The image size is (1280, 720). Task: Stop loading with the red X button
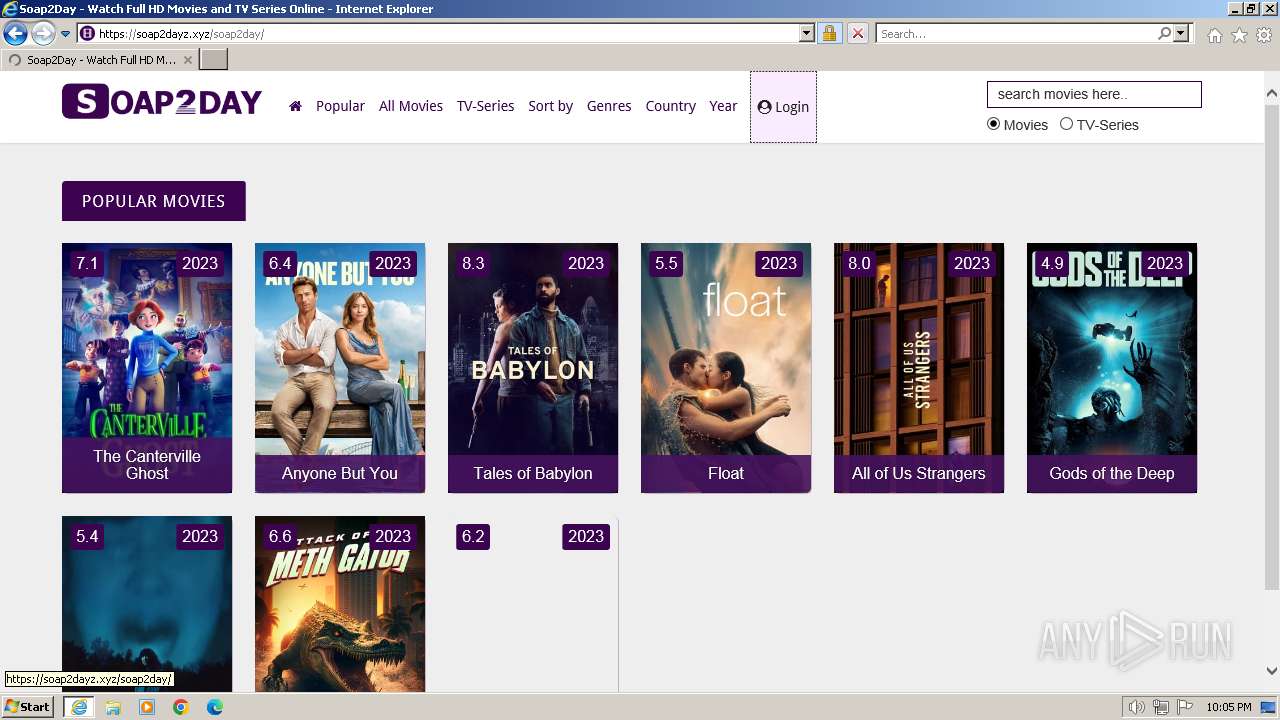pyautogui.click(x=857, y=34)
